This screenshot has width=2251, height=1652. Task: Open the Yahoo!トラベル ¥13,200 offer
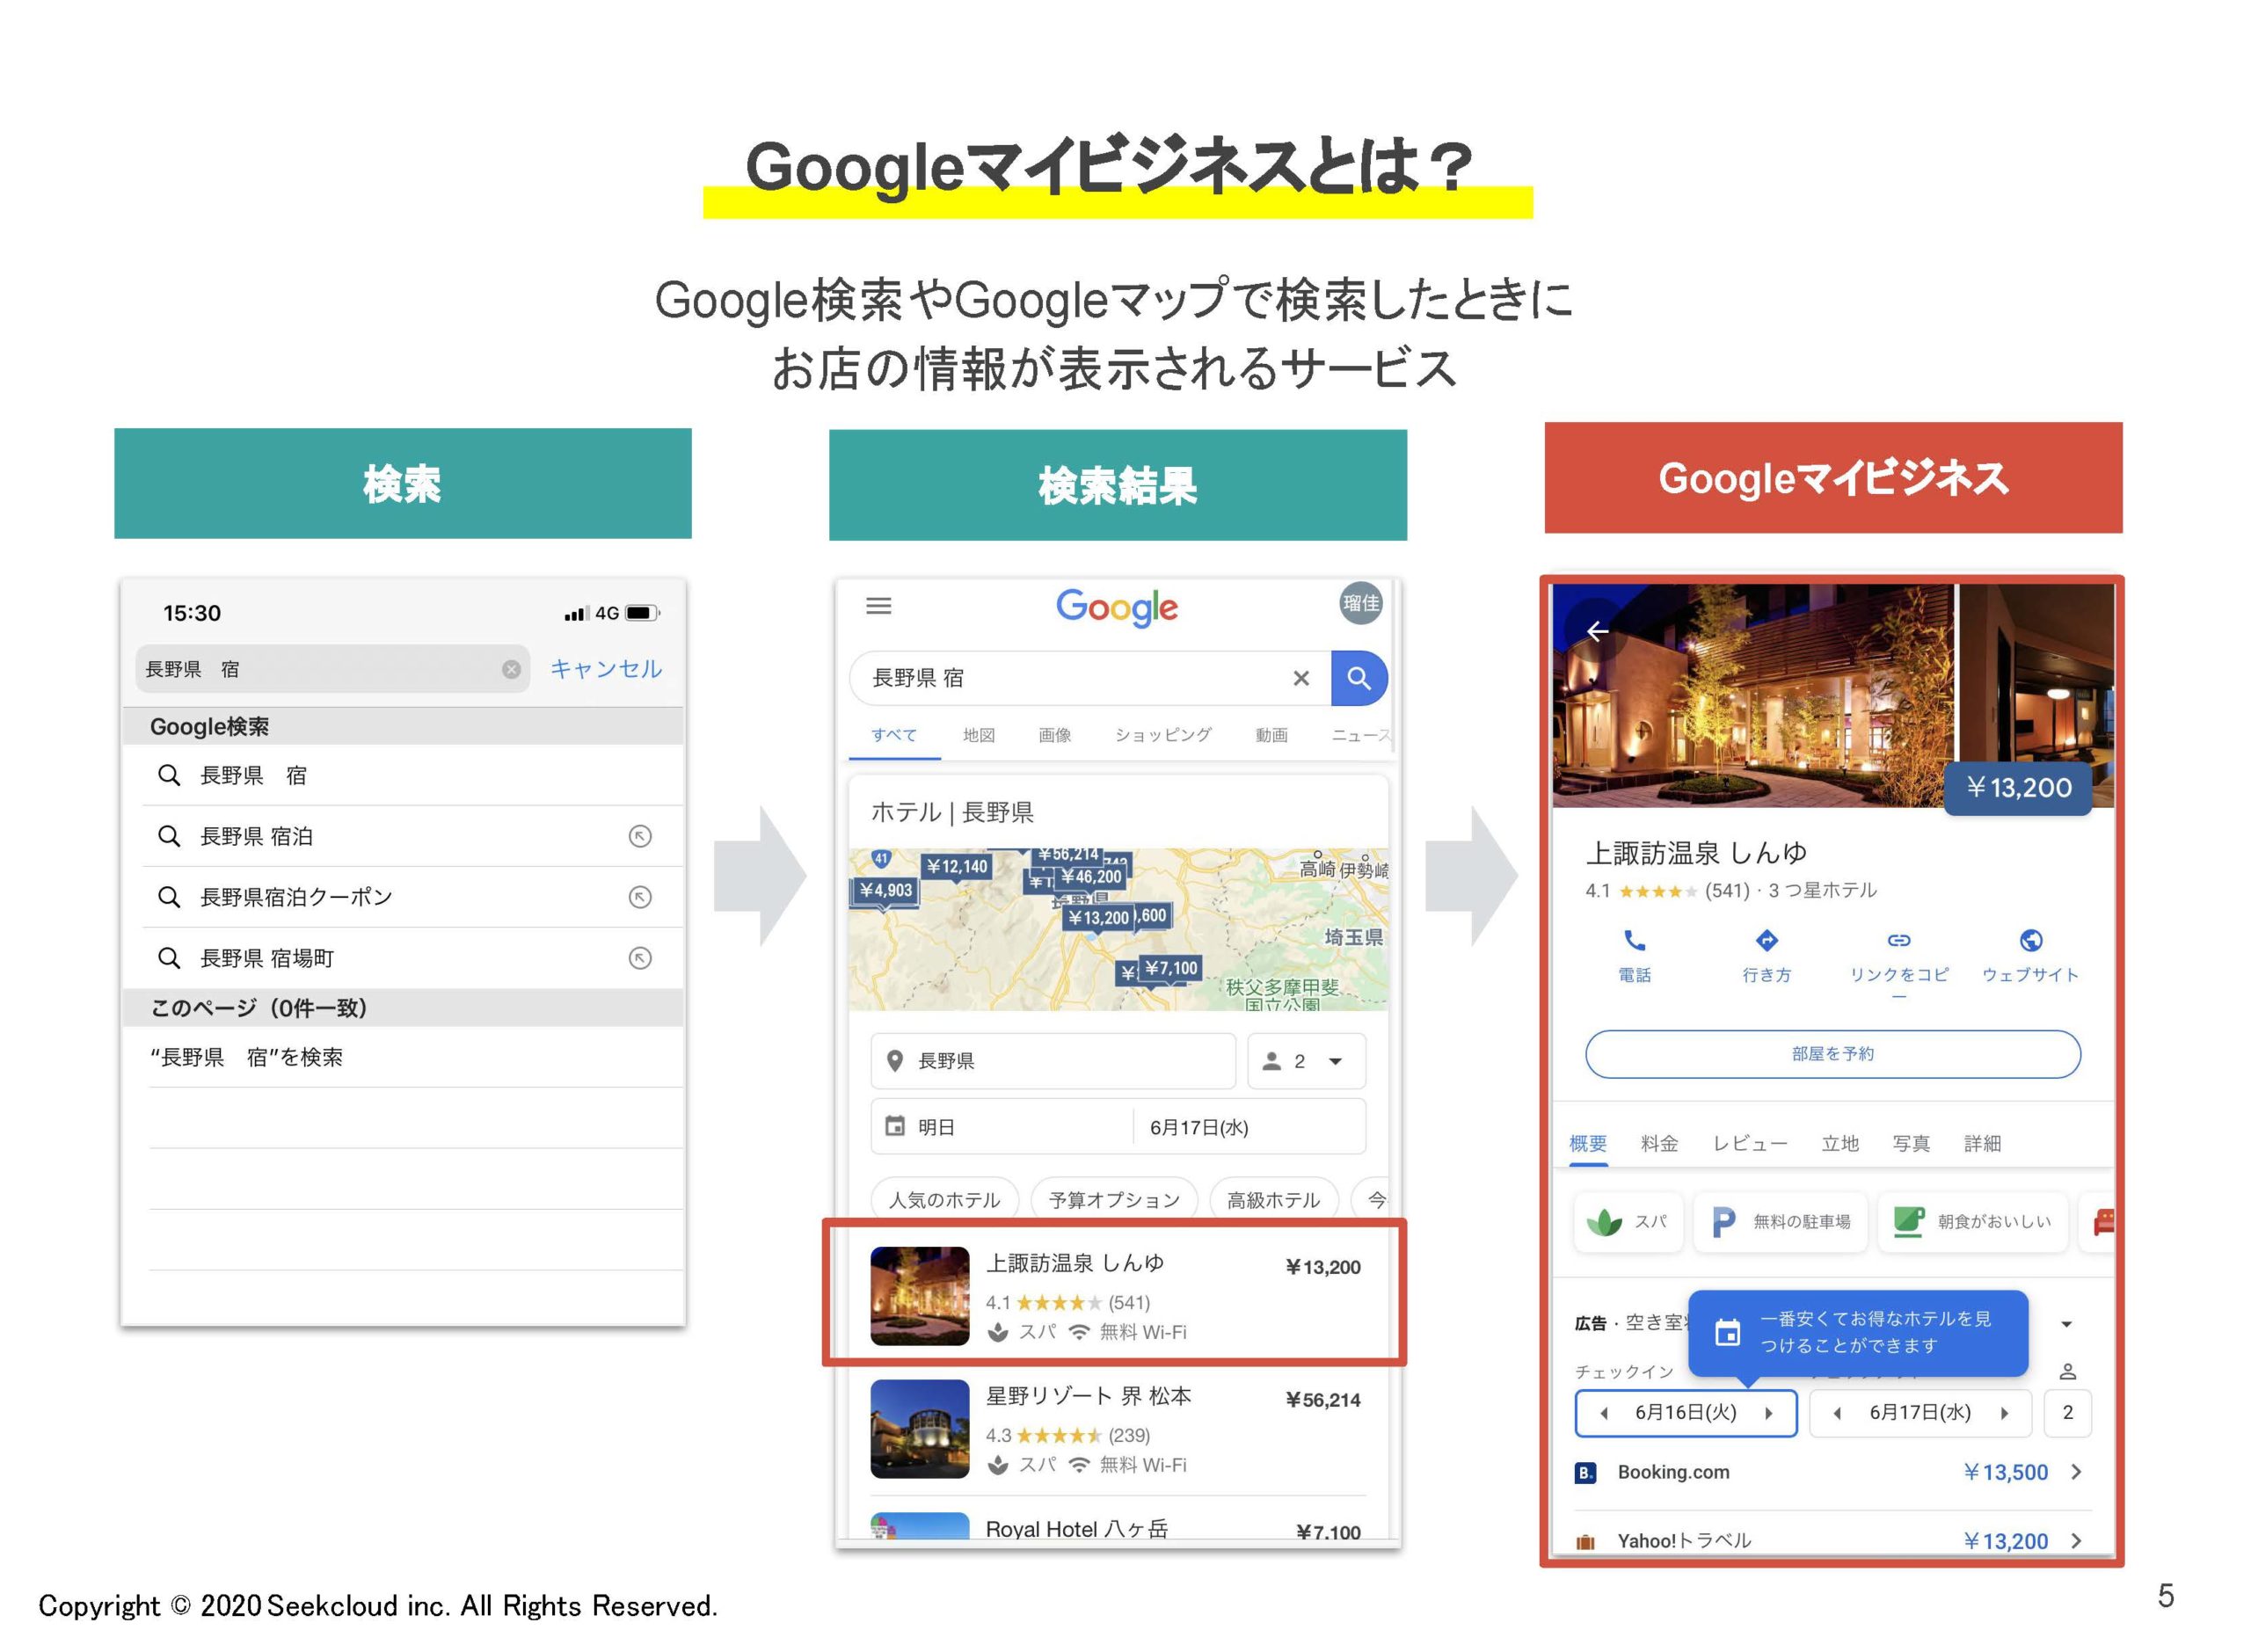(x=1832, y=1541)
